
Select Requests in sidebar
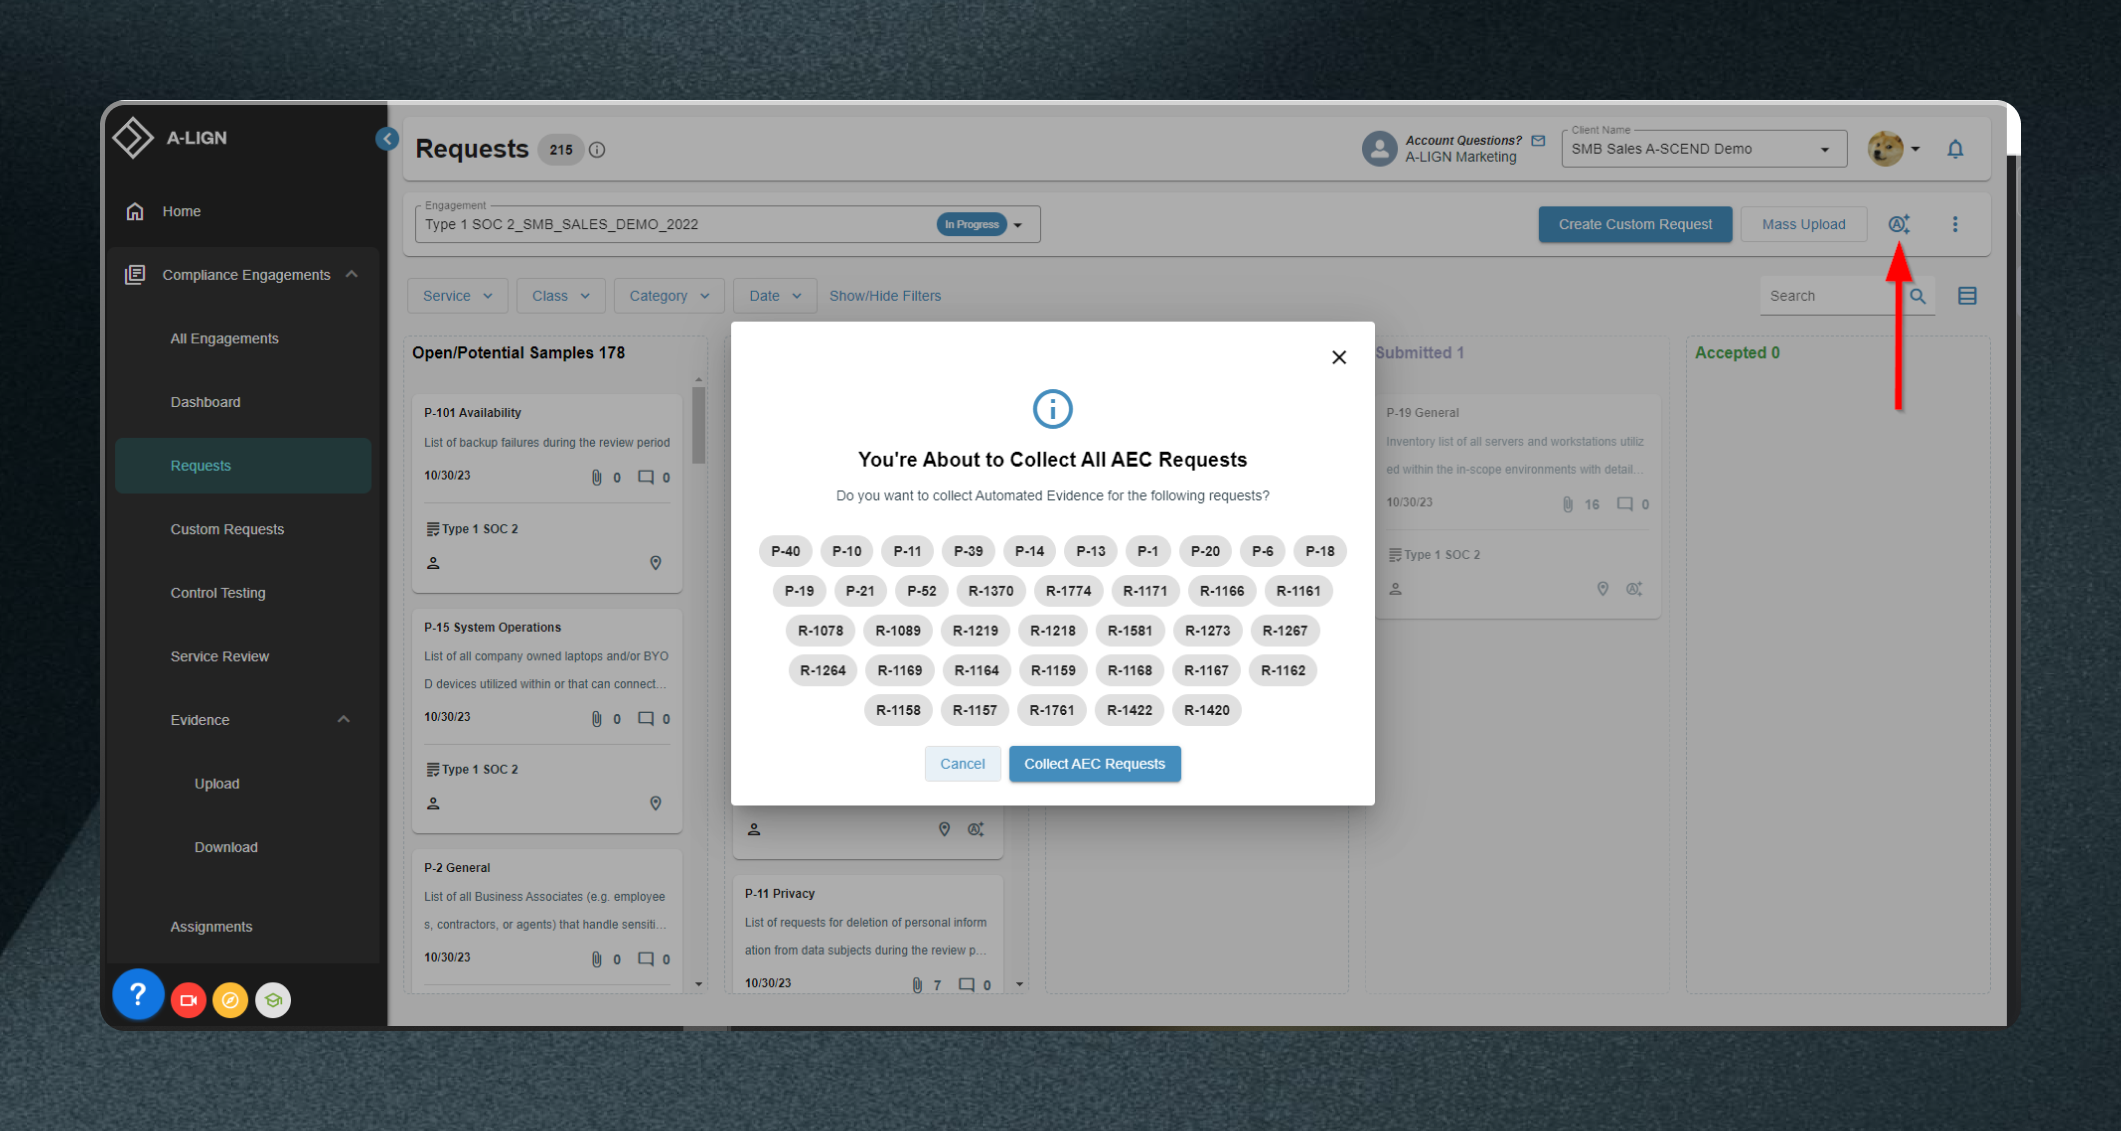click(x=243, y=465)
